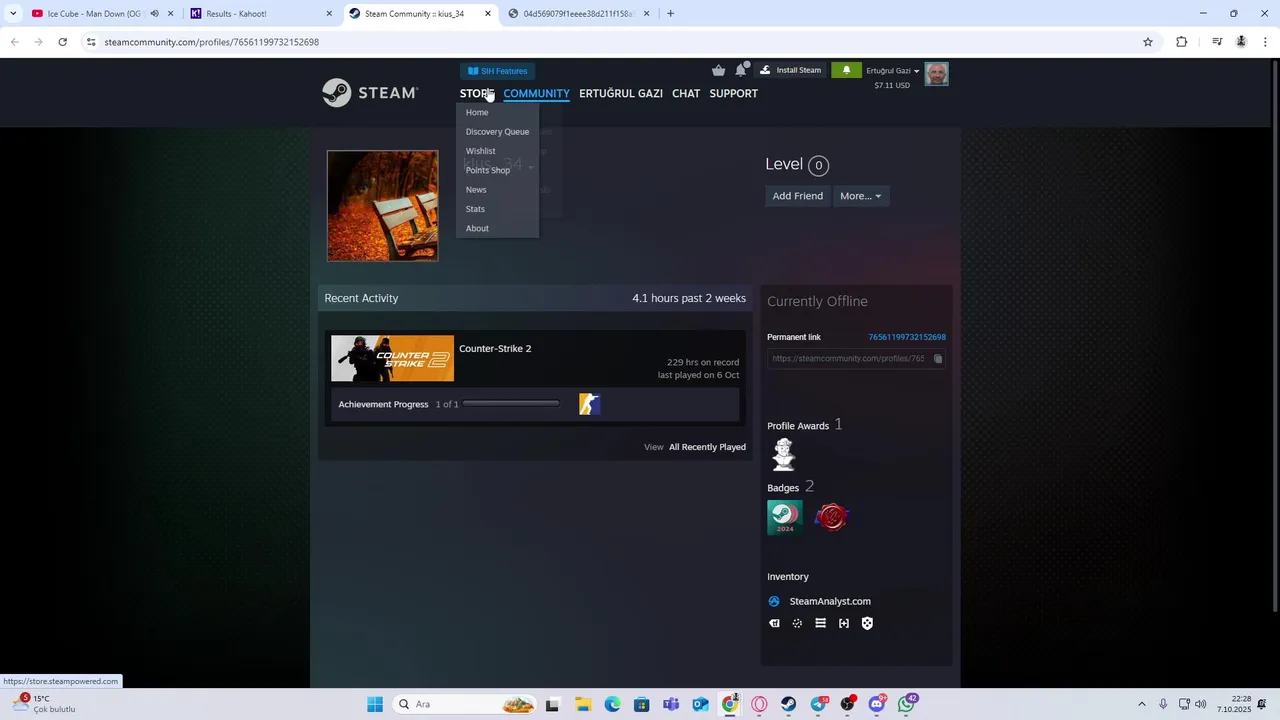Switch to the 04d569079f1eeee38d211f158a browser tab
1280x720 pixels.
pyautogui.click(x=579, y=14)
